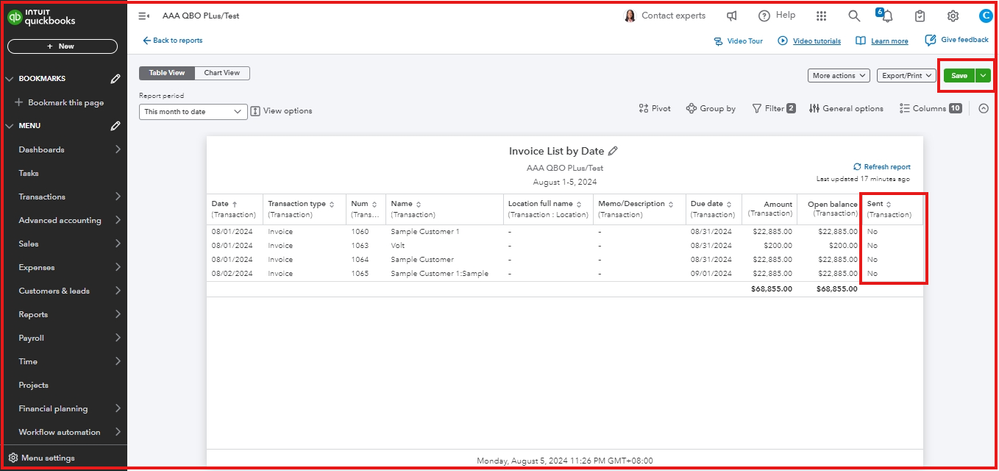Click the Group by icon

tap(691, 109)
